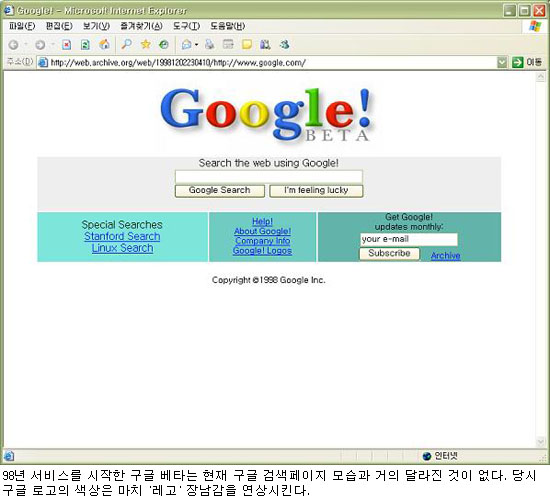
Task: Open the History toolbar icon
Action: [x=164, y=45]
